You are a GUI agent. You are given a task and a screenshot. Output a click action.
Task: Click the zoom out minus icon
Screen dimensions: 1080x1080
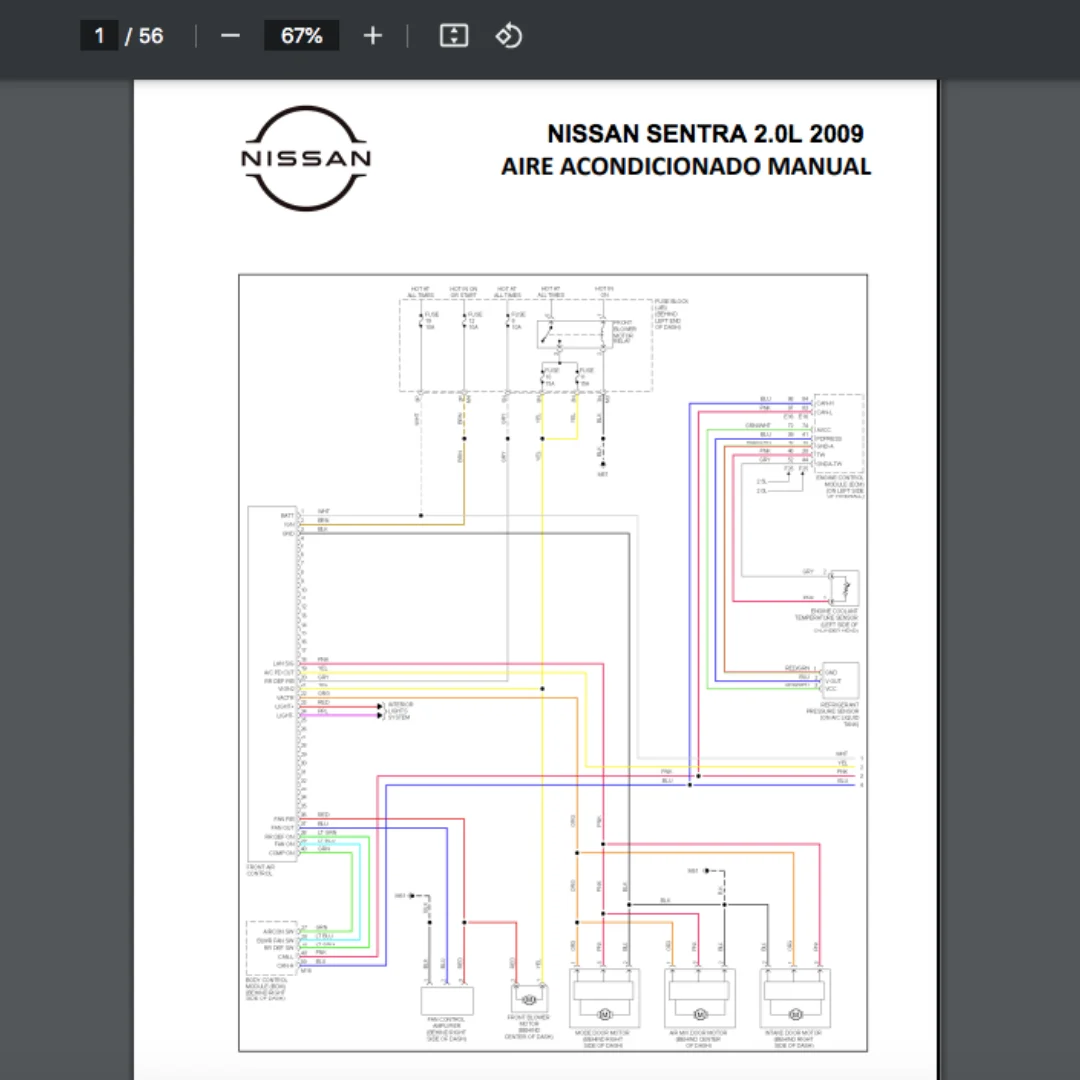230,36
